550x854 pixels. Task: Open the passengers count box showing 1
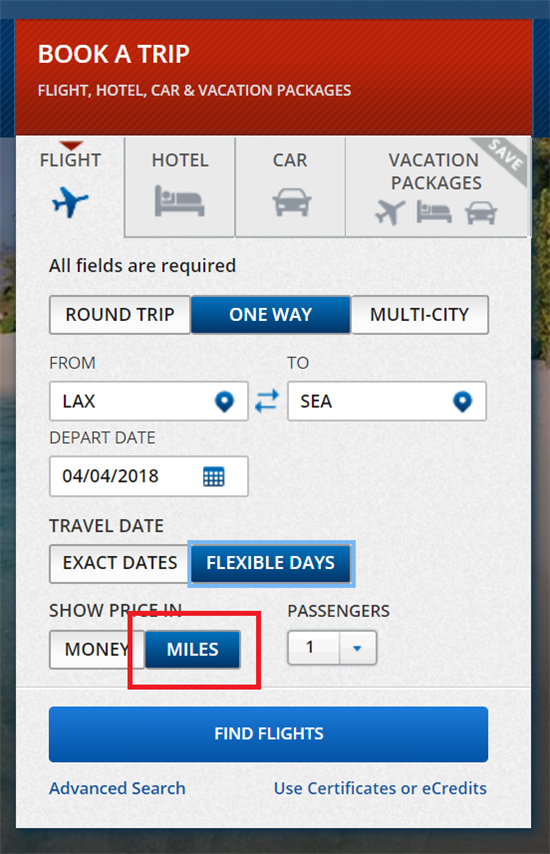point(332,648)
